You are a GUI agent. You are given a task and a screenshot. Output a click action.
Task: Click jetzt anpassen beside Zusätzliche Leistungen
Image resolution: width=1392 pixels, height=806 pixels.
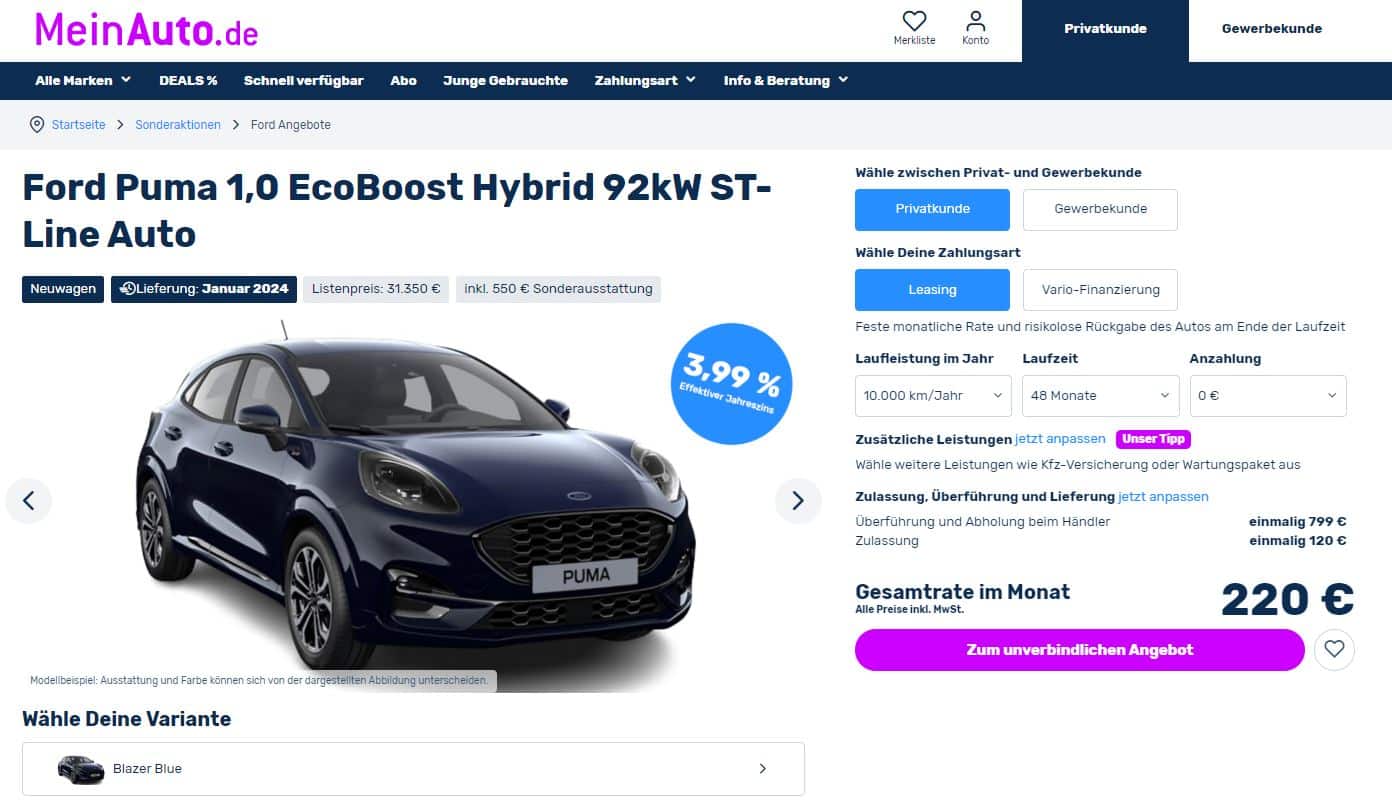(1060, 439)
